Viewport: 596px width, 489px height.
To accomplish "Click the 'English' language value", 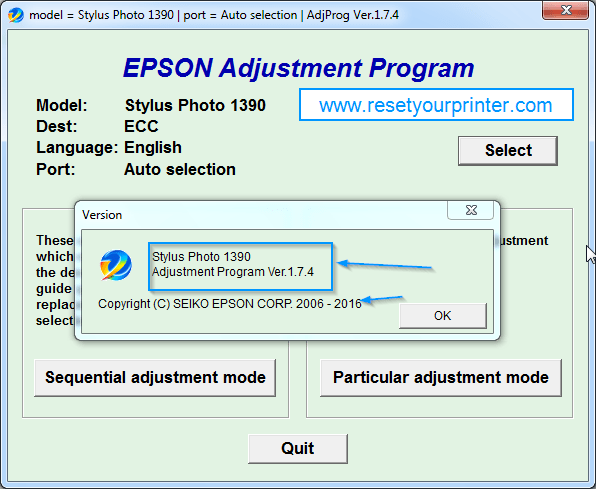I will pyautogui.click(x=153, y=148).
